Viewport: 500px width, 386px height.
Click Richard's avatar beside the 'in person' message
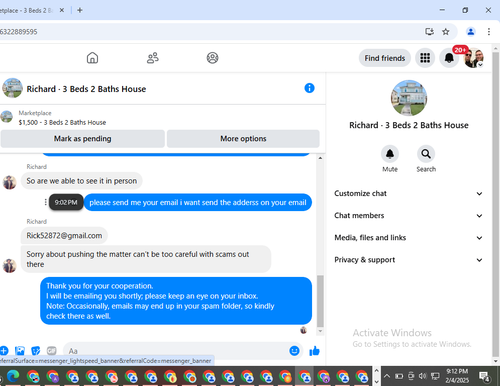click(9, 182)
